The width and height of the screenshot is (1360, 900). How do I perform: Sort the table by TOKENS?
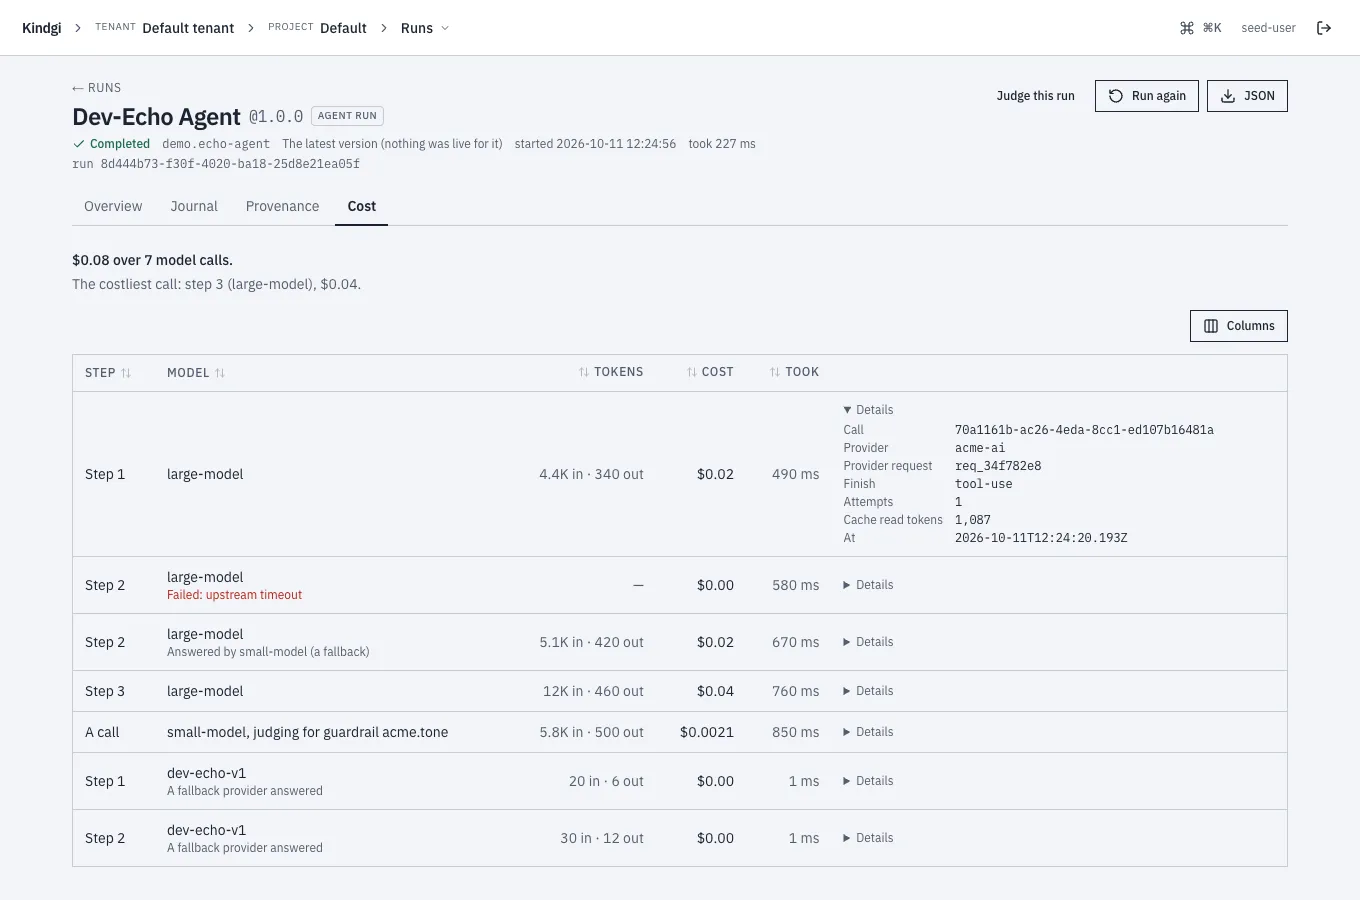[x=611, y=372]
